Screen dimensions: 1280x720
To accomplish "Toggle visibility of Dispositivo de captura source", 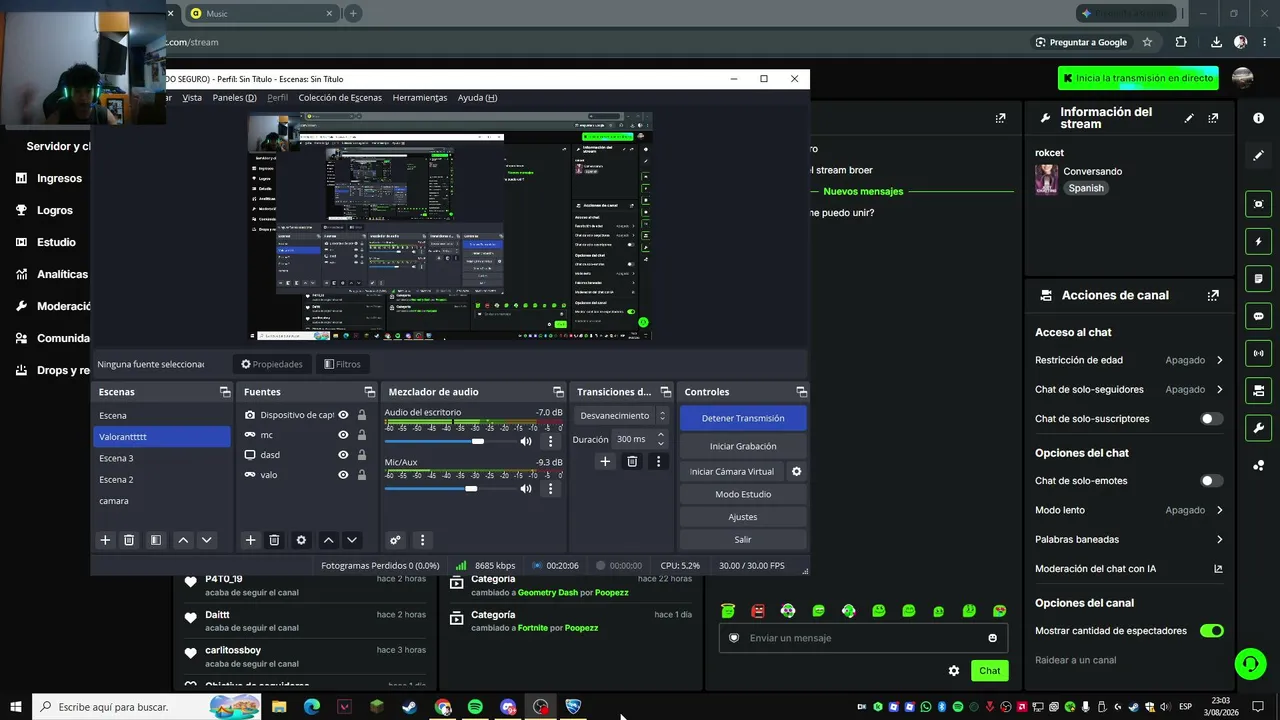I will click(x=343, y=415).
